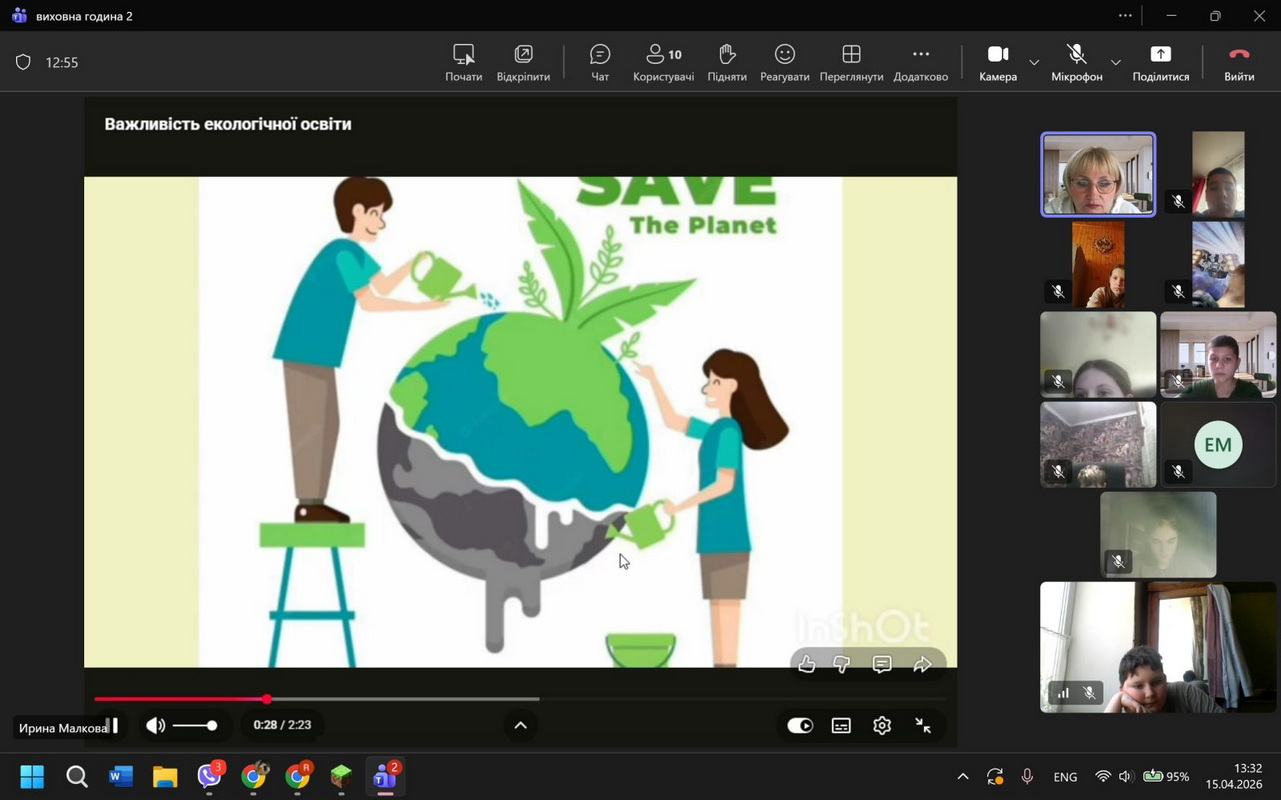
Task: Open the Додатково more options menu
Action: pos(920,62)
